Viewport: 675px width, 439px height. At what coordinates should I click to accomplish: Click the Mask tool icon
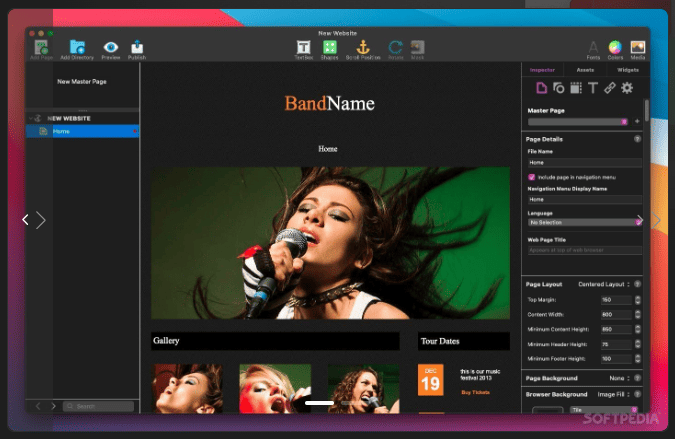(417, 47)
